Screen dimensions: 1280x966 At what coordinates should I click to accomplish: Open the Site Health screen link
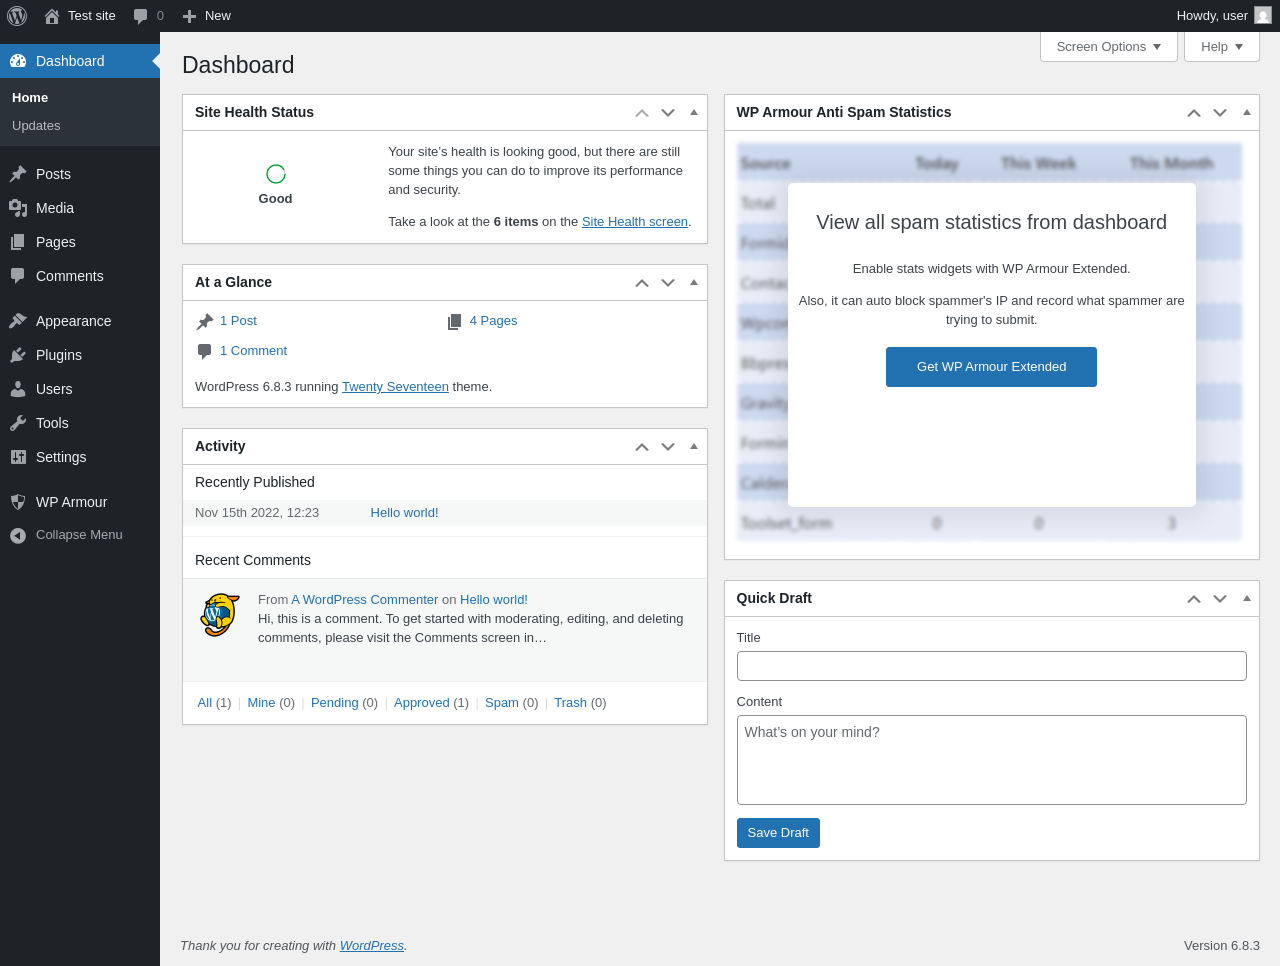(x=635, y=222)
